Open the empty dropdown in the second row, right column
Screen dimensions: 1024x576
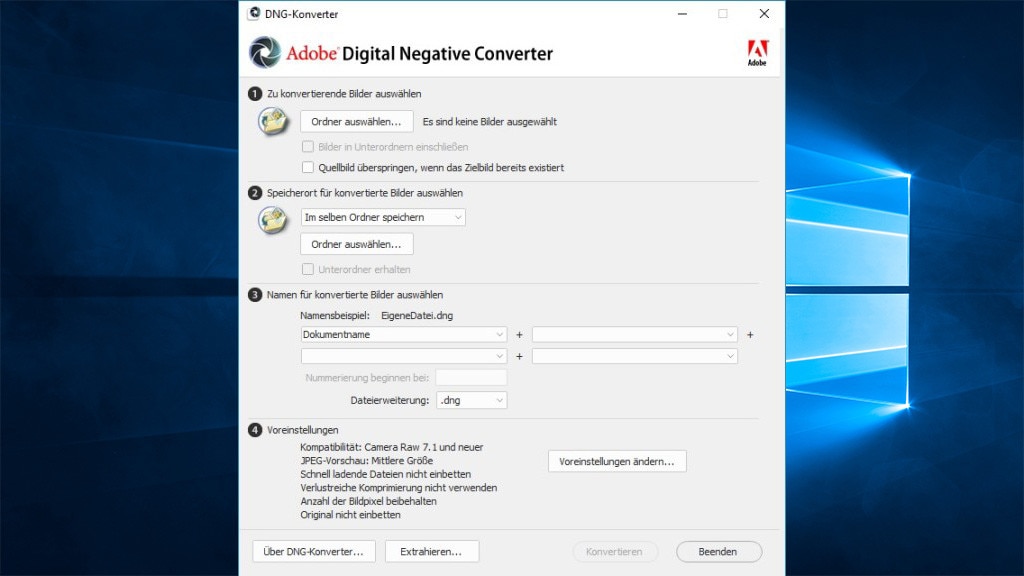tap(635, 356)
